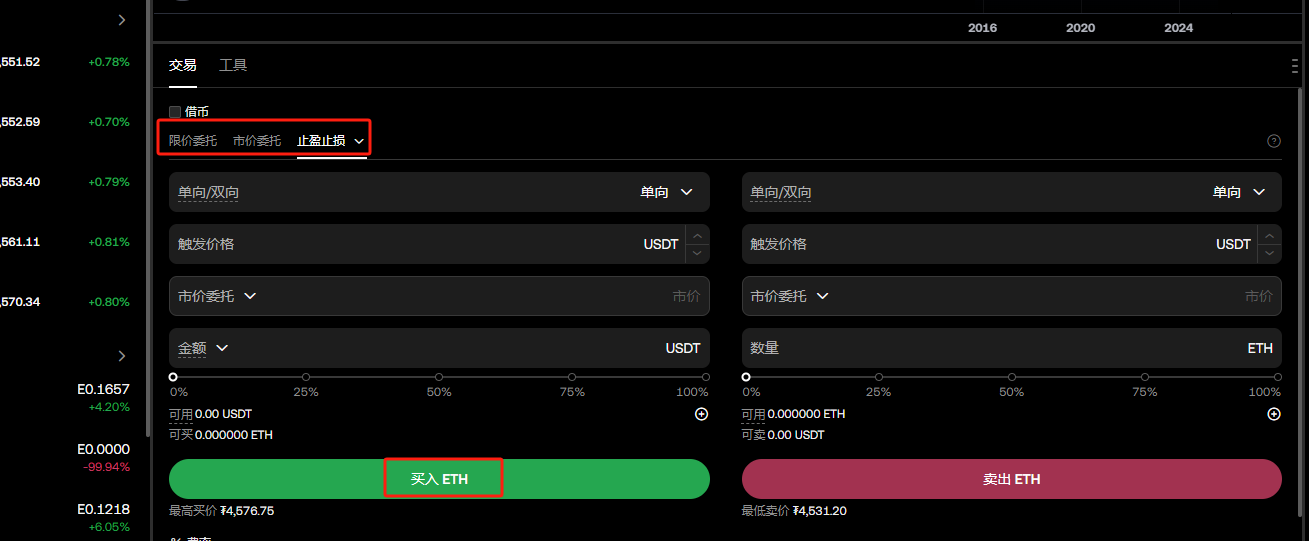Set the sell slider to 100%
The height and width of the screenshot is (541, 1309).
[x=1277, y=377]
